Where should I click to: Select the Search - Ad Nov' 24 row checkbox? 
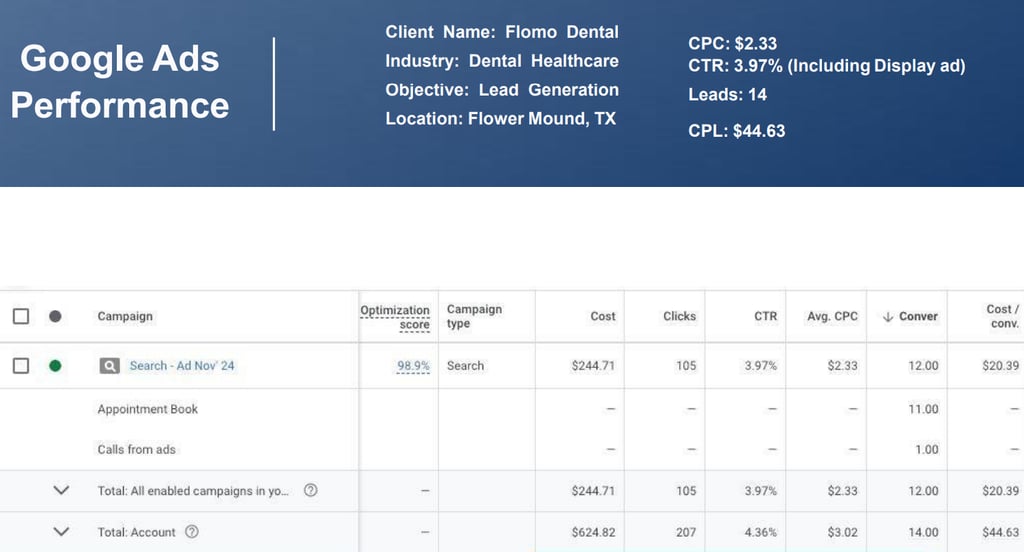coord(21,366)
